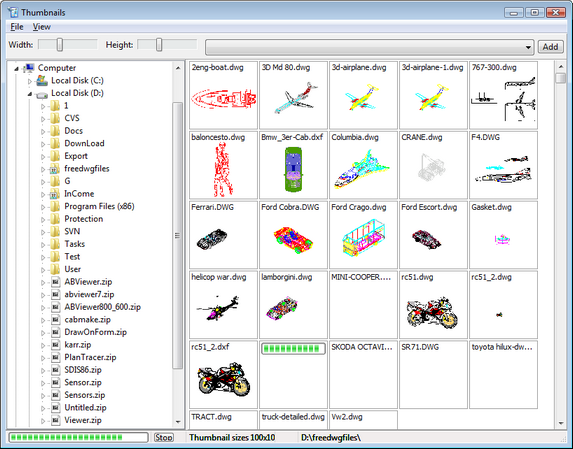The width and height of the screenshot is (573, 449).
Task: Select the 2eng-boat.dwg thumbnail
Action: pyautogui.click(x=223, y=95)
